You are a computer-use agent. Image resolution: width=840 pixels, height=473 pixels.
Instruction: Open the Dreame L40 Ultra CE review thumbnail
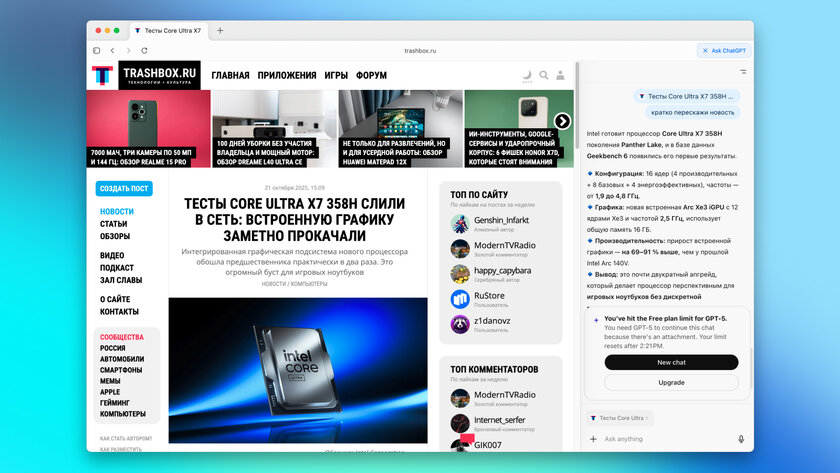click(x=275, y=129)
